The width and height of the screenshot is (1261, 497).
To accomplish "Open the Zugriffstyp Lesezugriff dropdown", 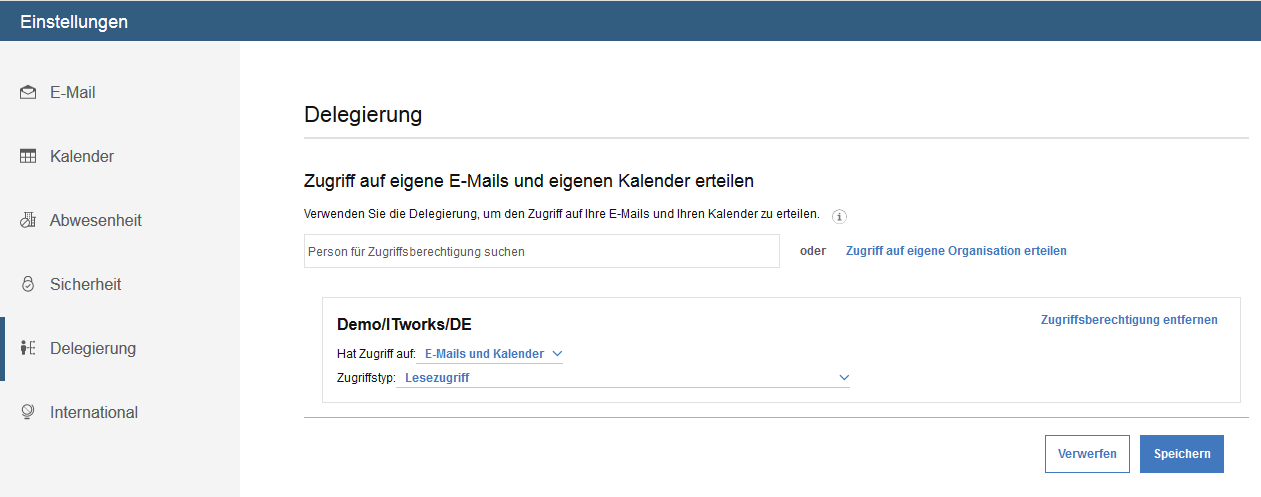I will click(x=626, y=378).
